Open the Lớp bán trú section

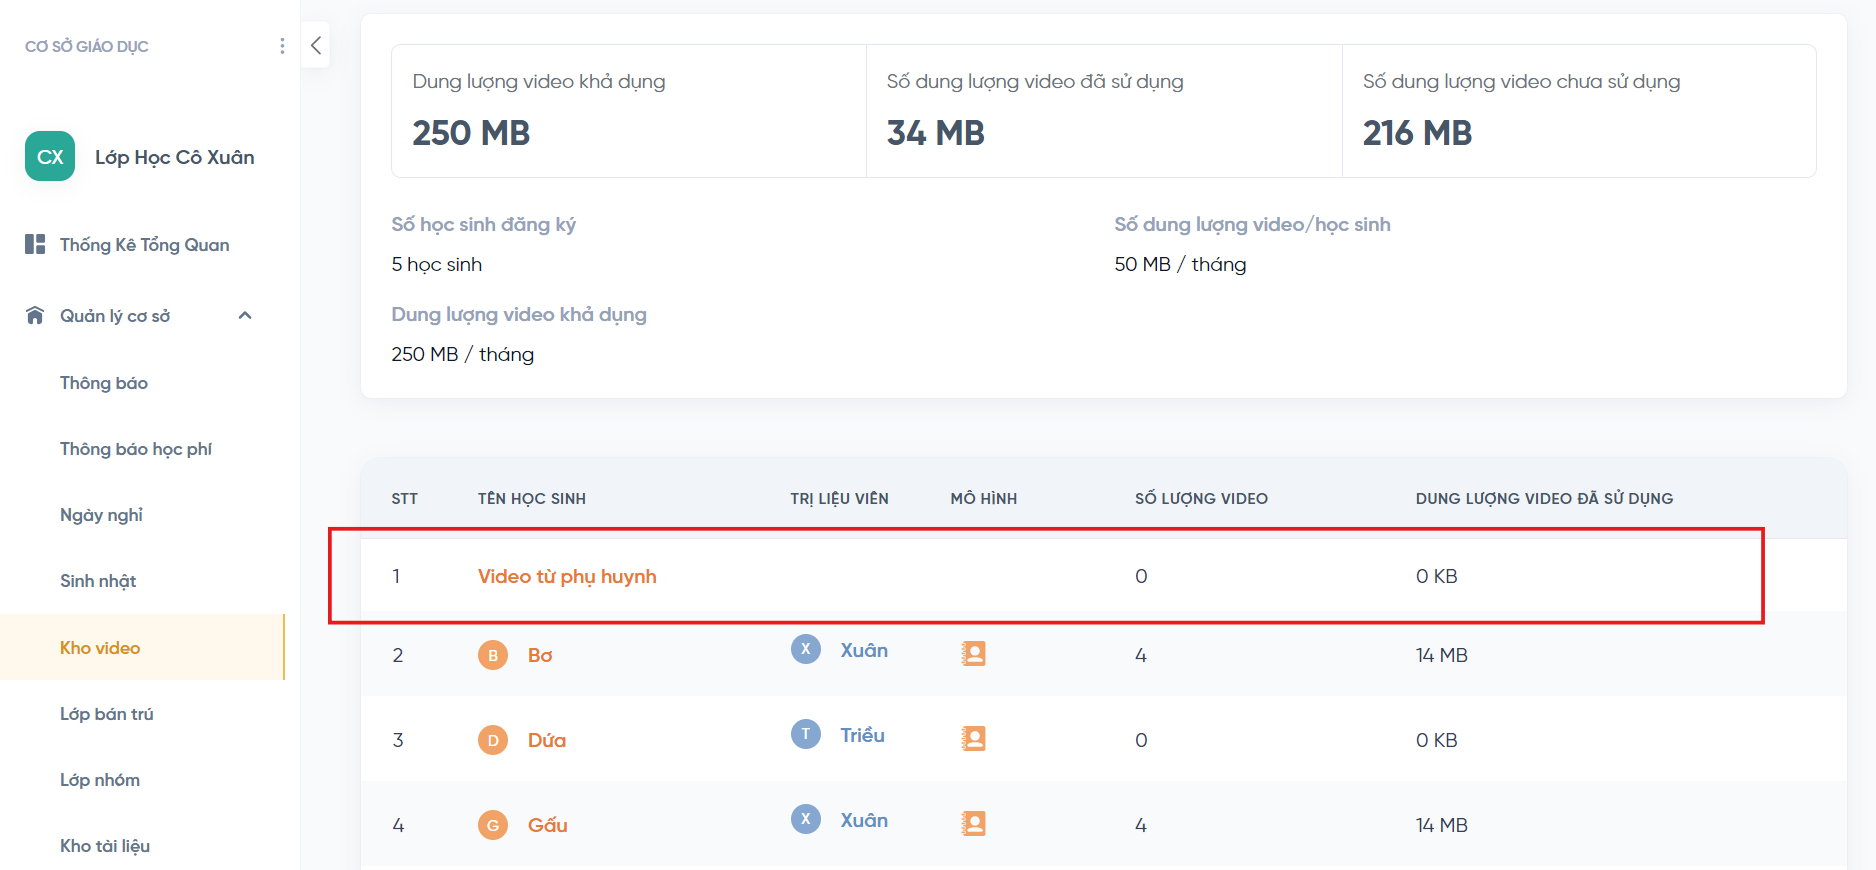pos(107,714)
